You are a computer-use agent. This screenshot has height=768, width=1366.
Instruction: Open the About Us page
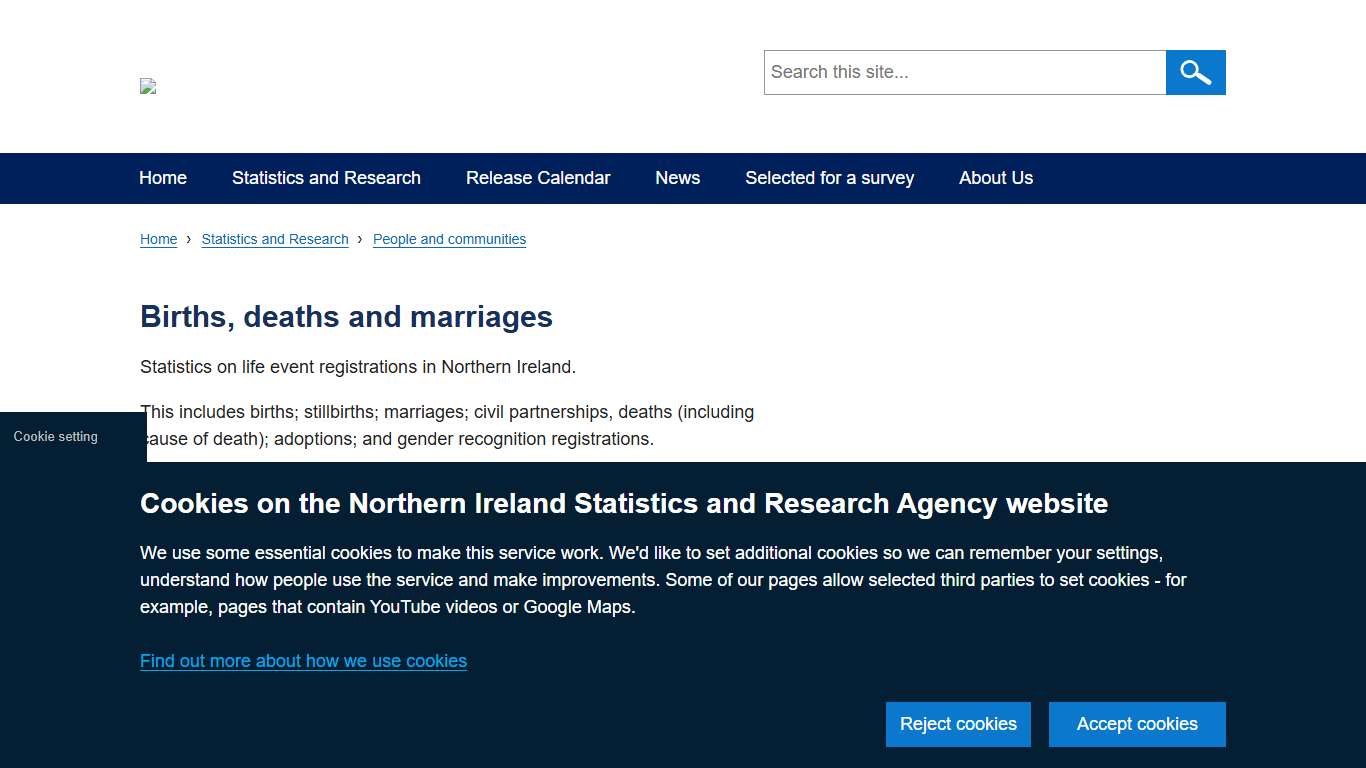pos(996,178)
